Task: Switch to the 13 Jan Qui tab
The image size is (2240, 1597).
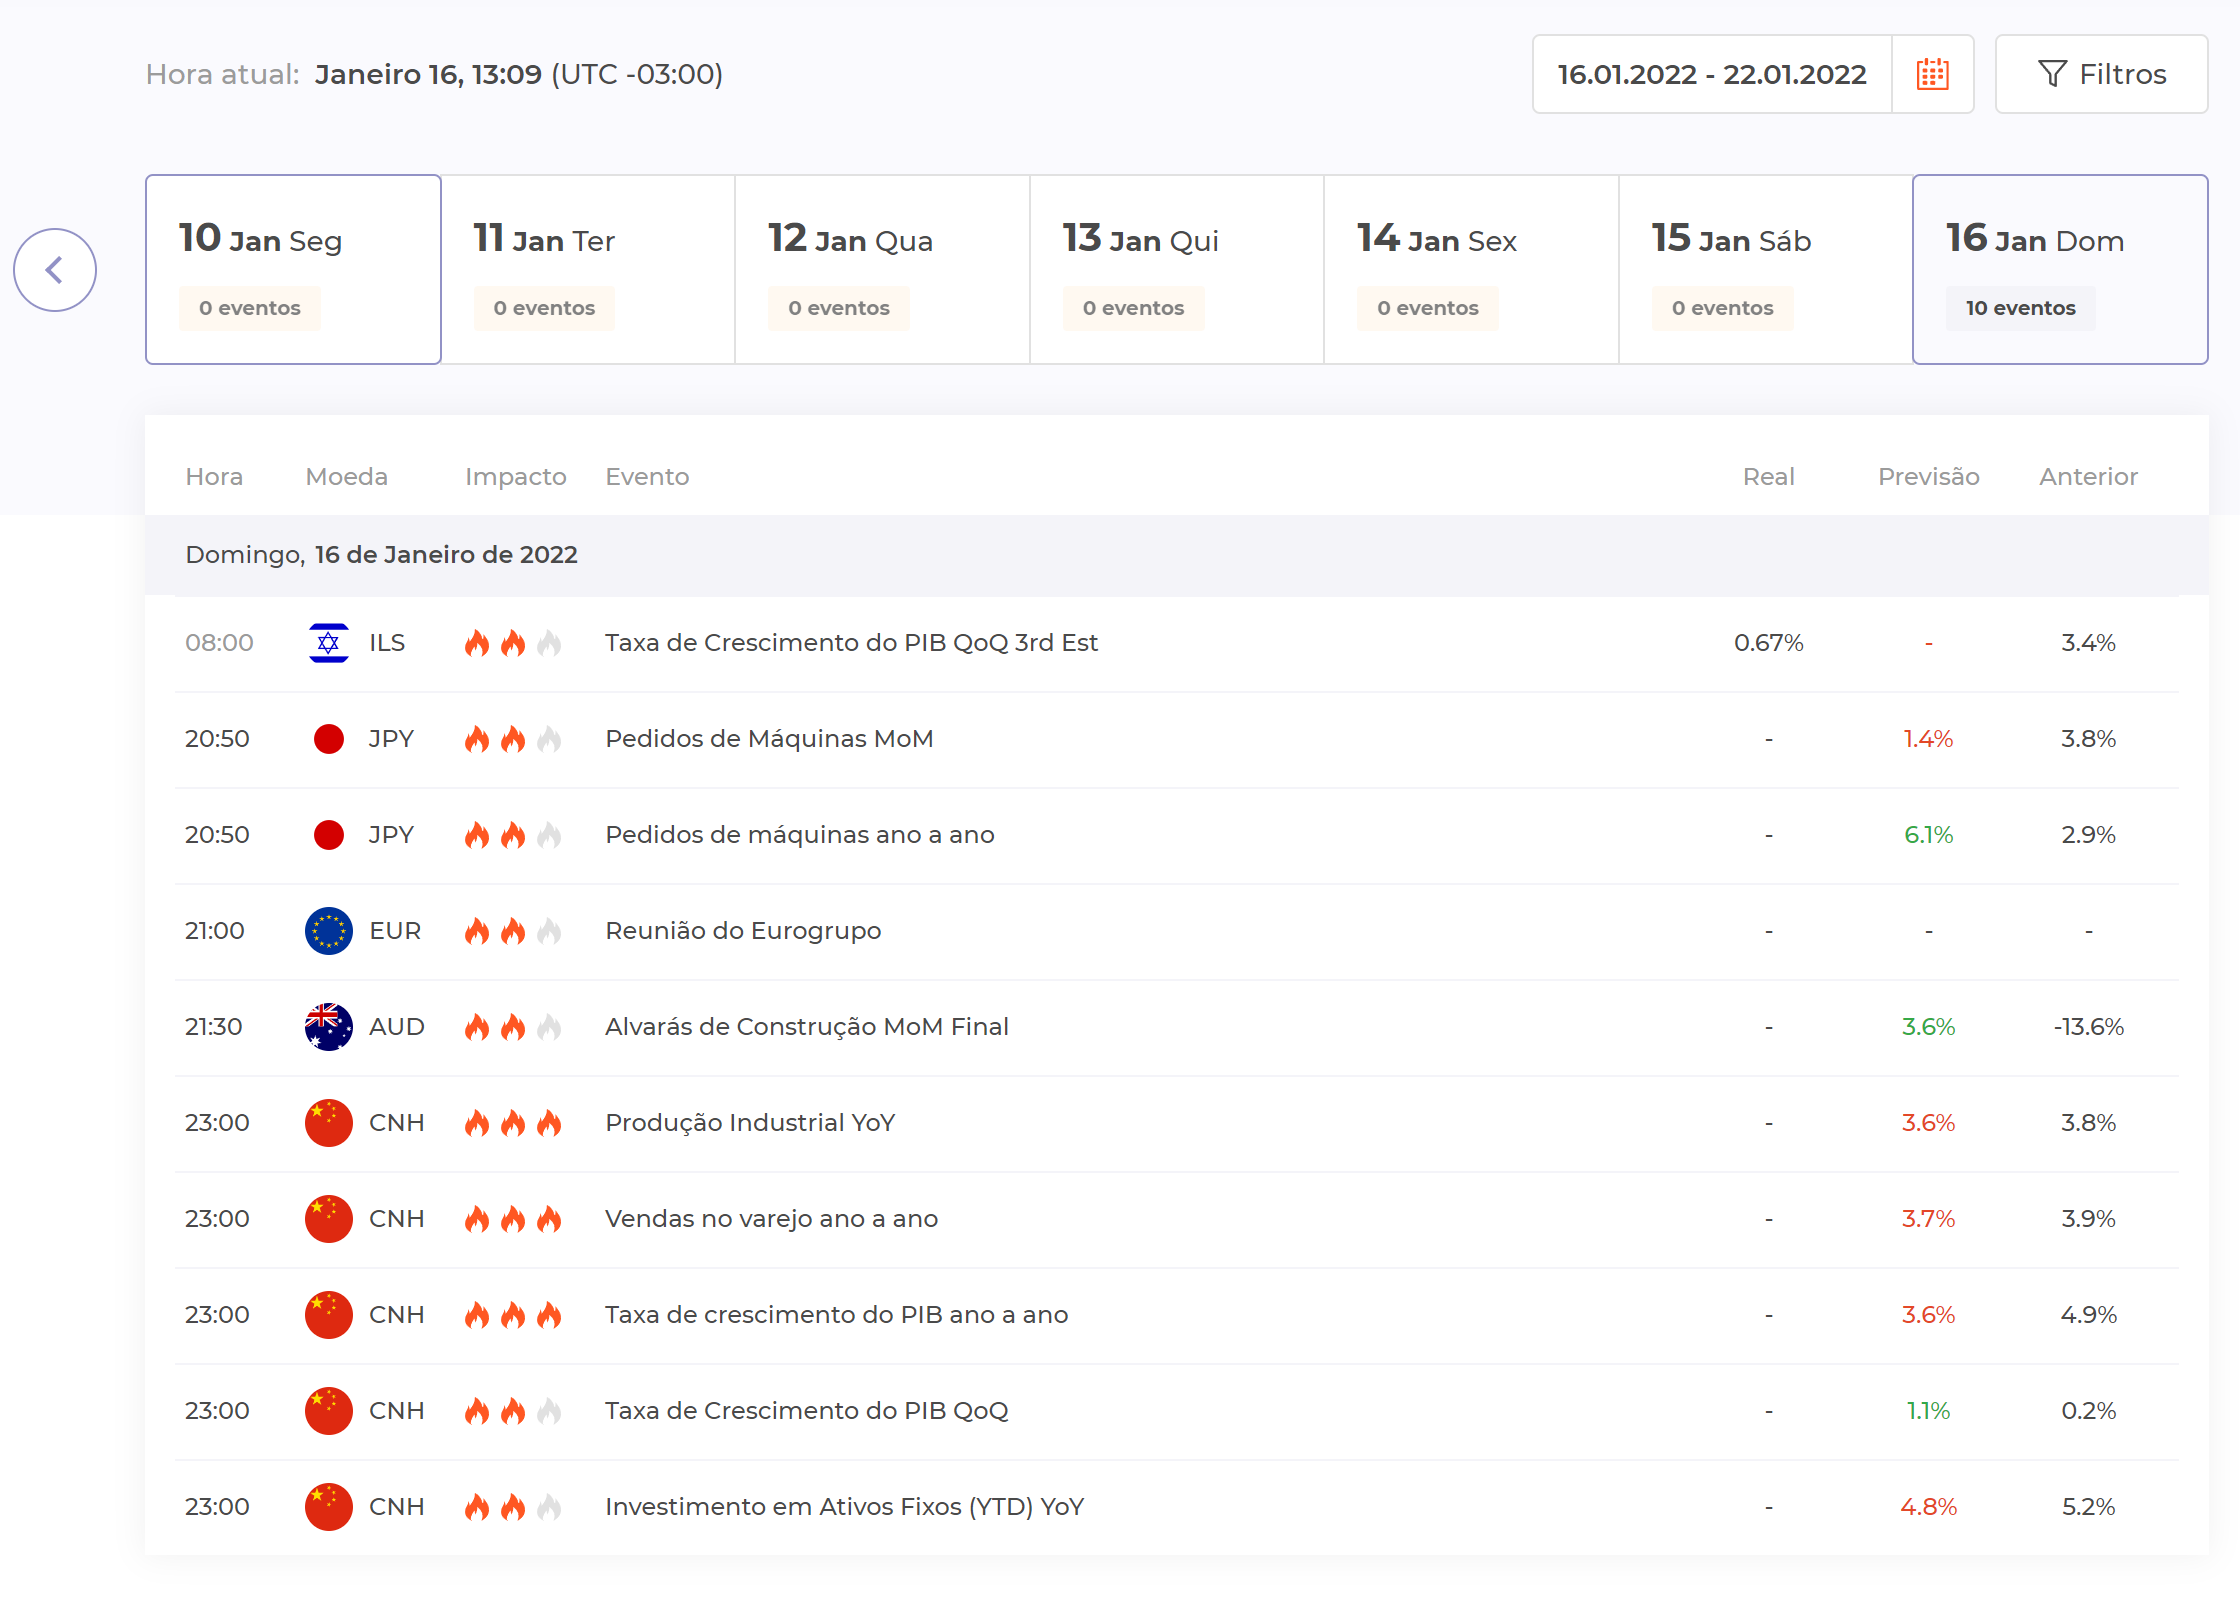Action: [x=1176, y=269]
